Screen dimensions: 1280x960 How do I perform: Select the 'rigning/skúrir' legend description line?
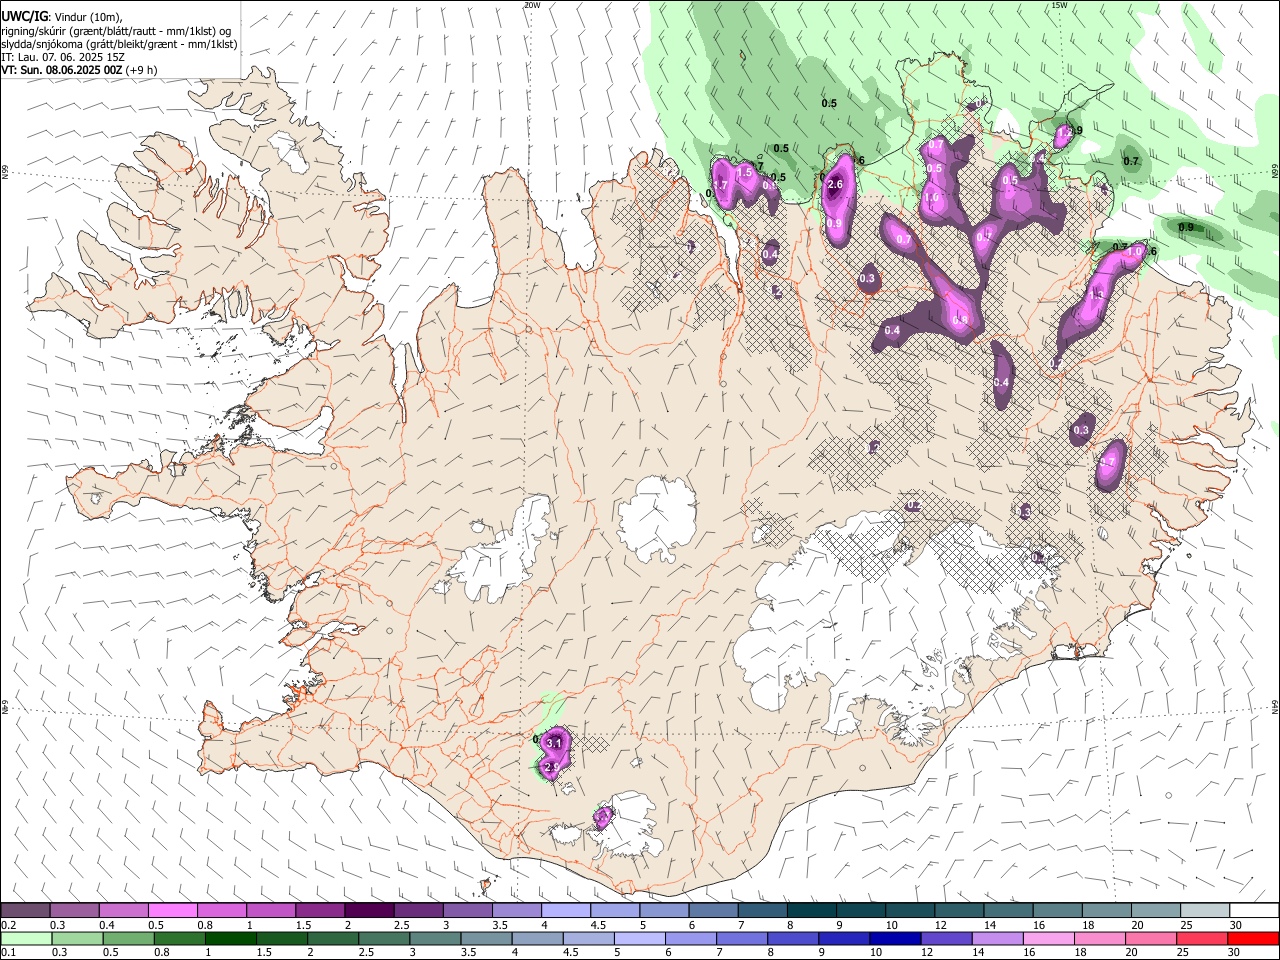pyautogui.click(x=115, y=31)
